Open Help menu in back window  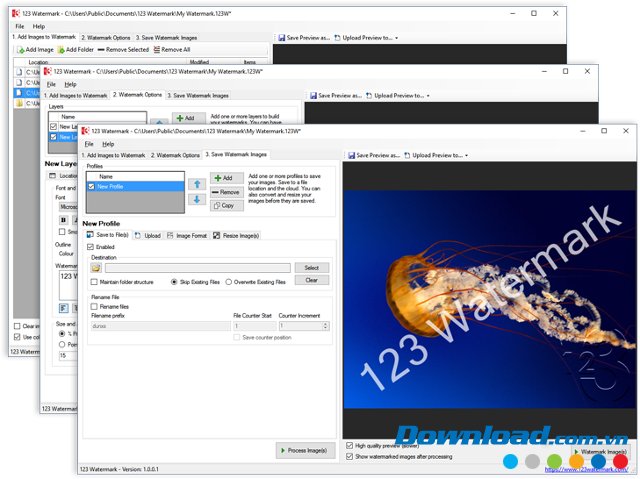pyautogui.click(x=39, y=27)
